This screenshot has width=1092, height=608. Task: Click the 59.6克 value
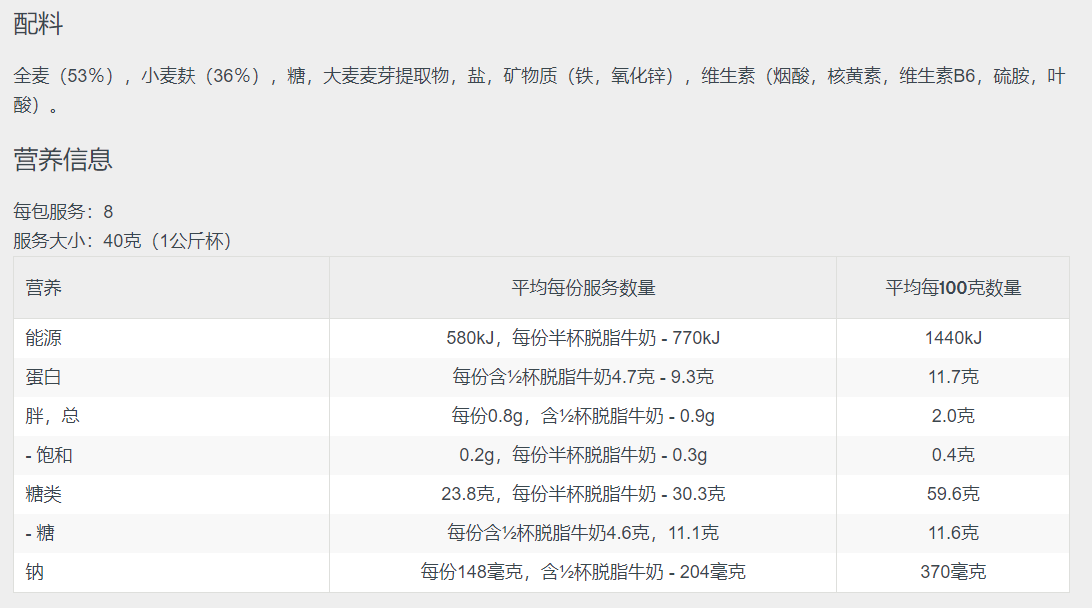[x=953, y=494]
